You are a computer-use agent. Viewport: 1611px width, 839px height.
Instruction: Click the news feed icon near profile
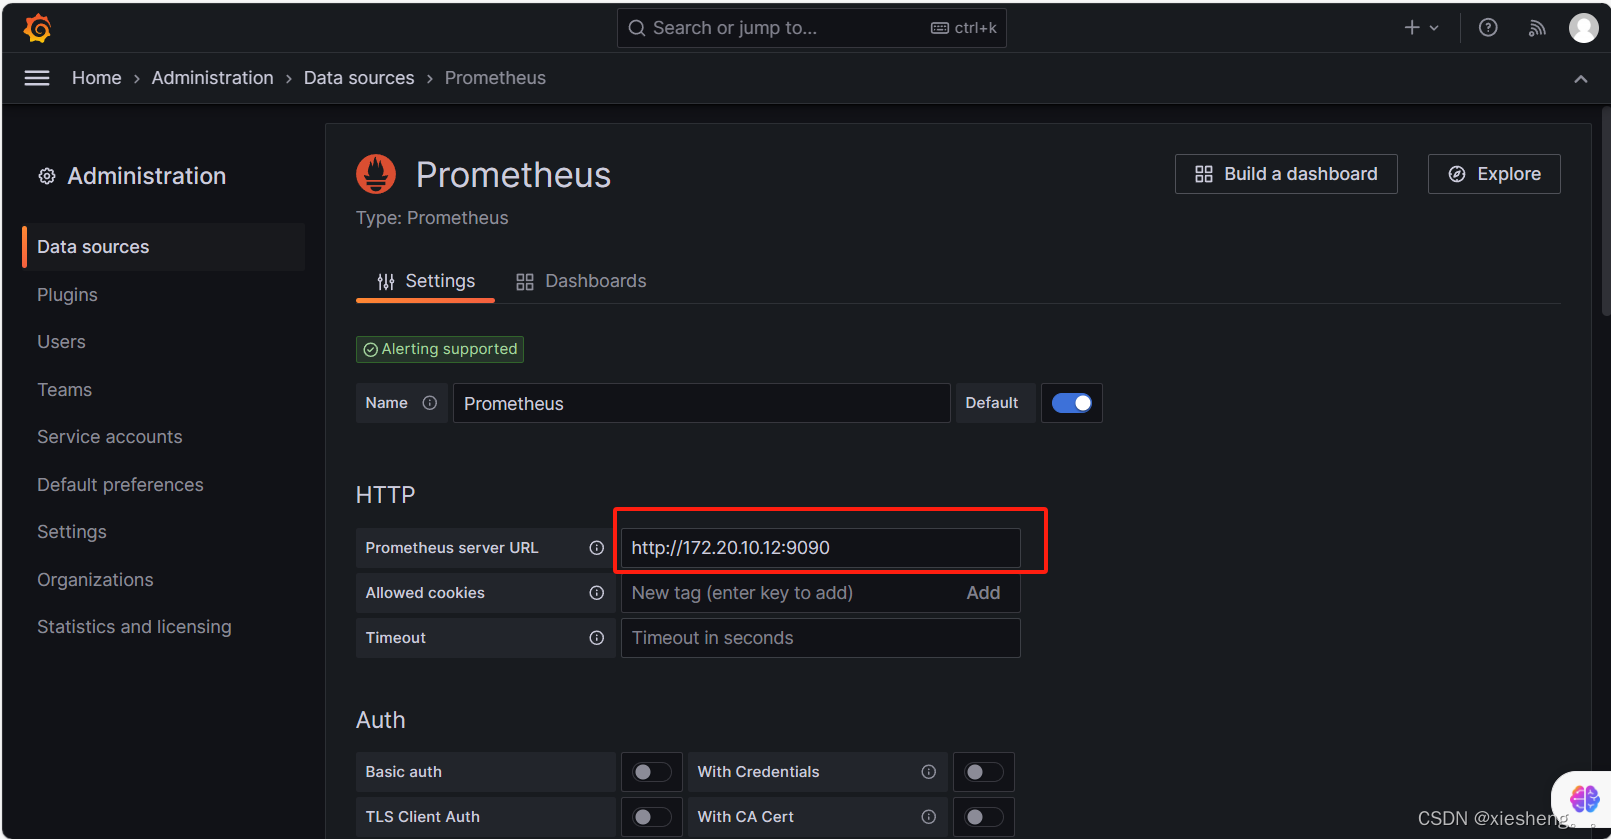click(x=1537, y=27)
